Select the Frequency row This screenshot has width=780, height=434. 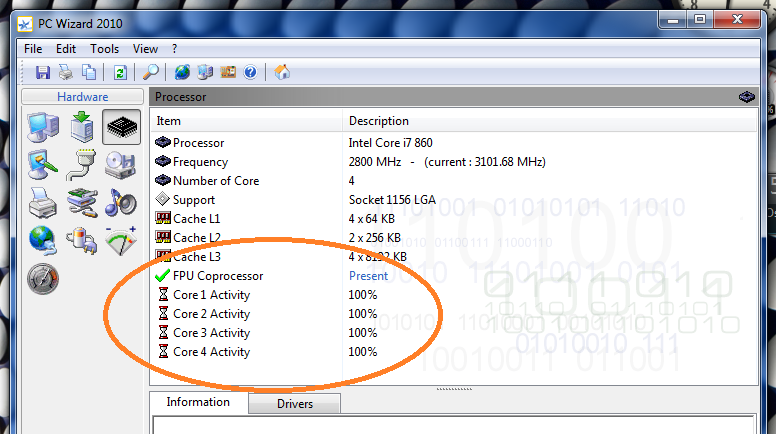click(x=454, y=162)
